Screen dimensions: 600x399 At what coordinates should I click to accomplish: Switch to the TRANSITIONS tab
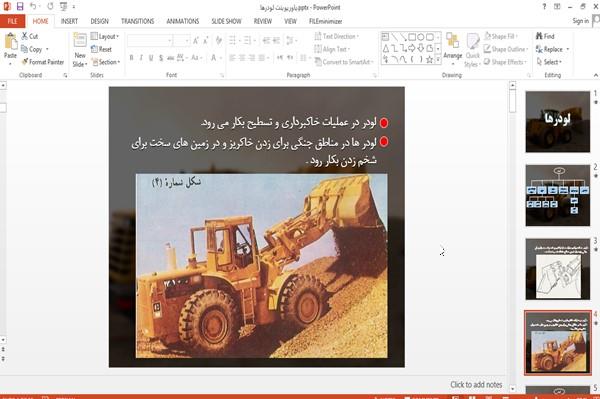click(137, 21)
